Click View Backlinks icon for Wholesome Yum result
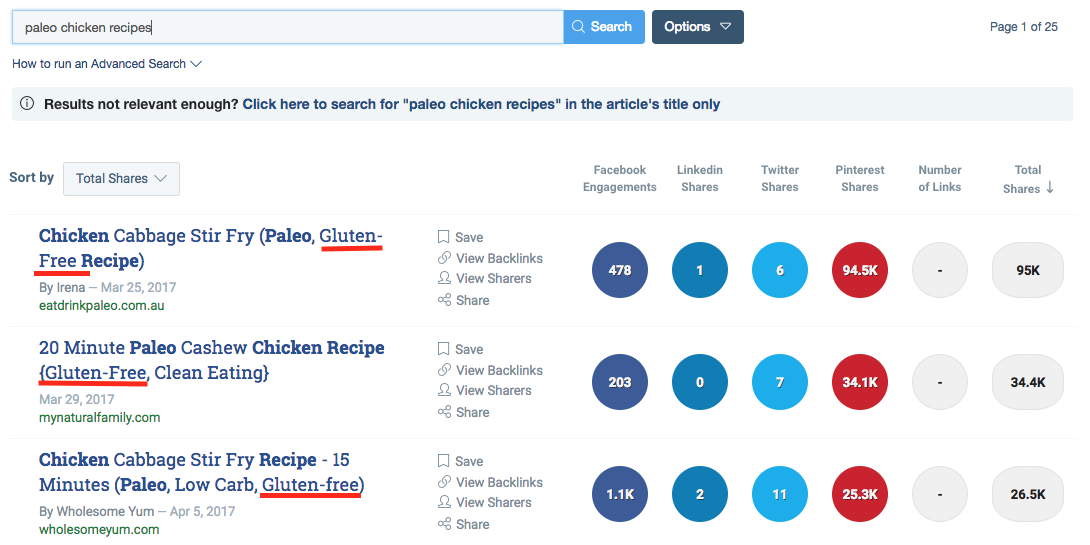Image resolution: width=1090 pixels, height=545 pixels. pyautogui.click(x=444, y=482)
